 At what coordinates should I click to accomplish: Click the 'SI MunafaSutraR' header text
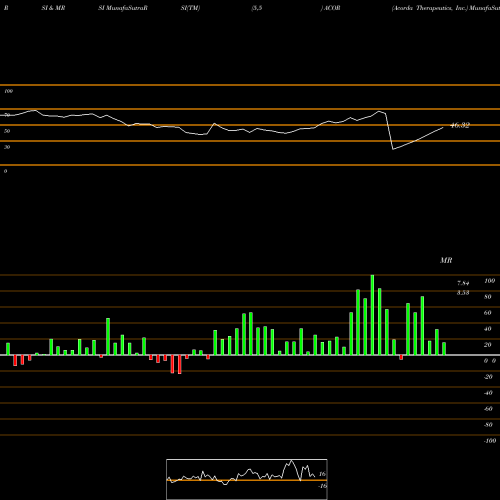[x=123, y=8]
